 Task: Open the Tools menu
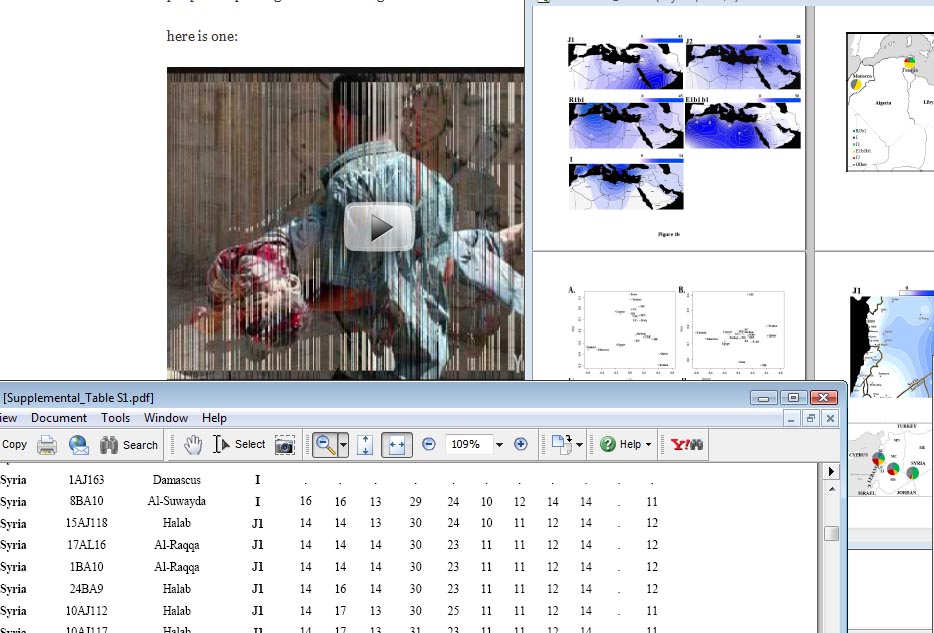tap(116, 418)
